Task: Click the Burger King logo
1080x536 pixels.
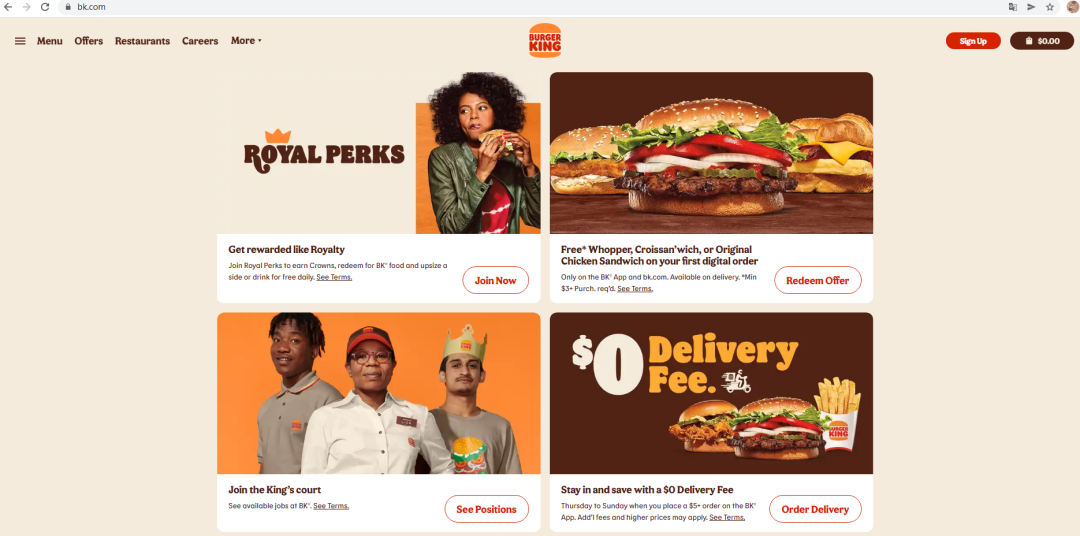Action: (545, 41)
